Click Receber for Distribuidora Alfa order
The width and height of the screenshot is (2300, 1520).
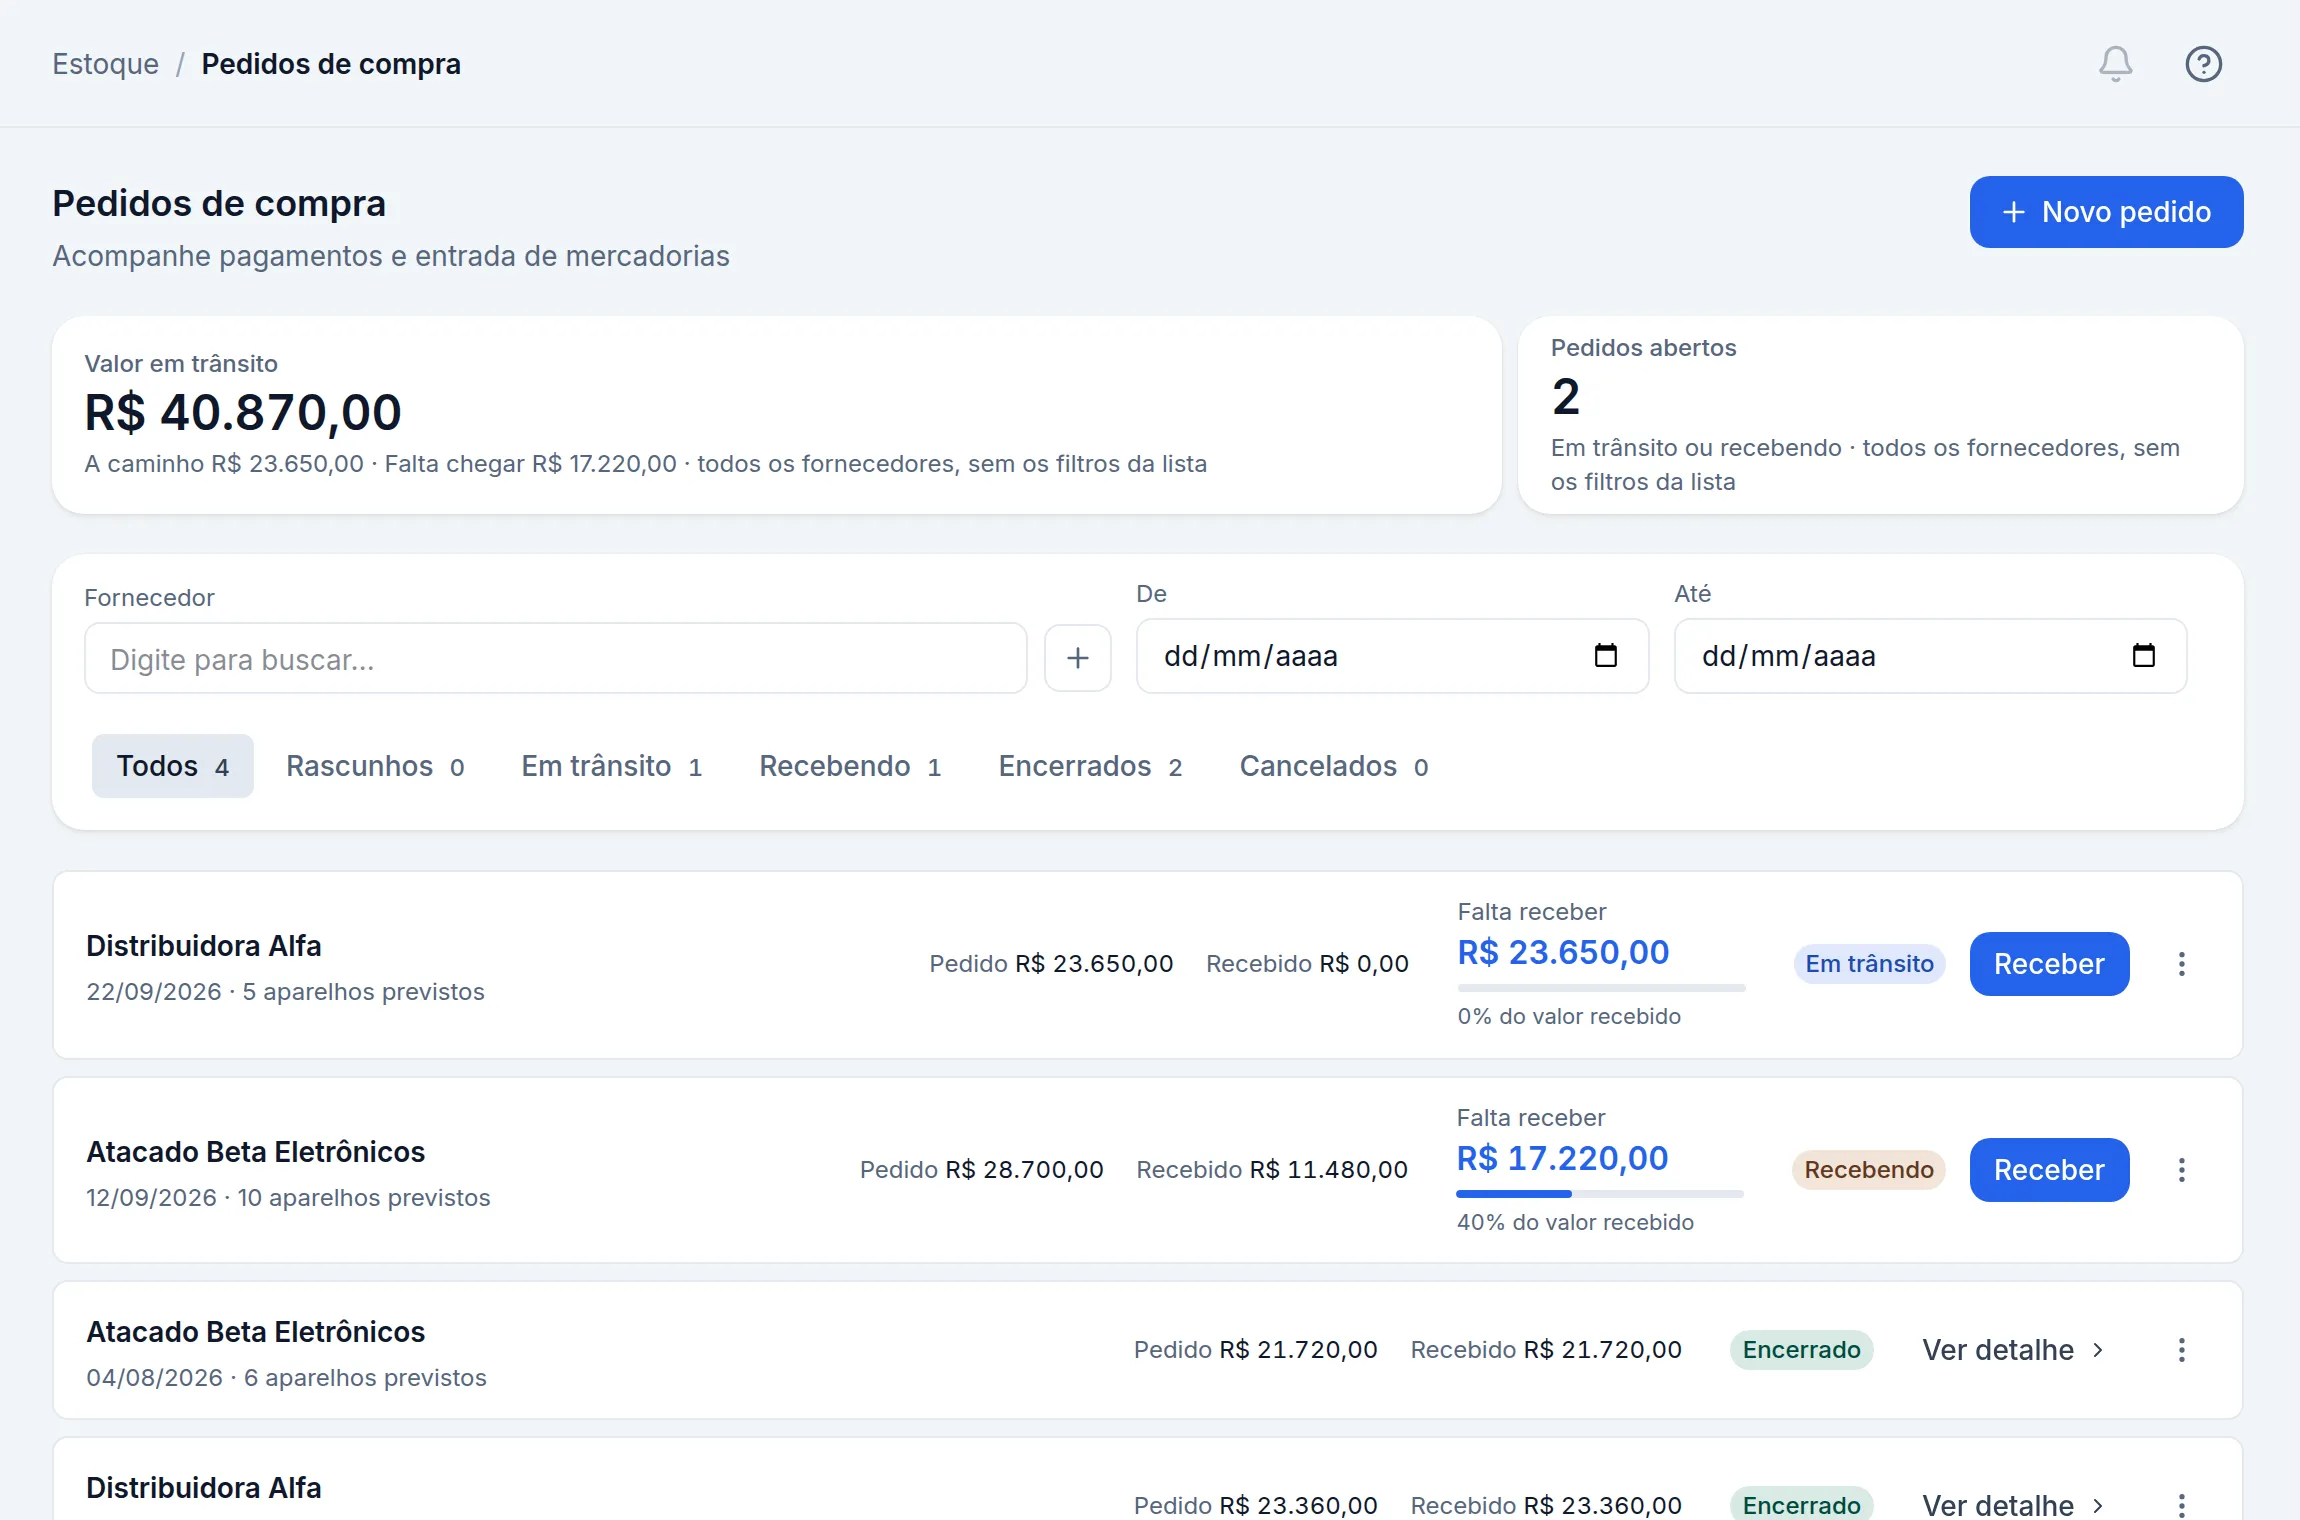tap(2049, 964)
